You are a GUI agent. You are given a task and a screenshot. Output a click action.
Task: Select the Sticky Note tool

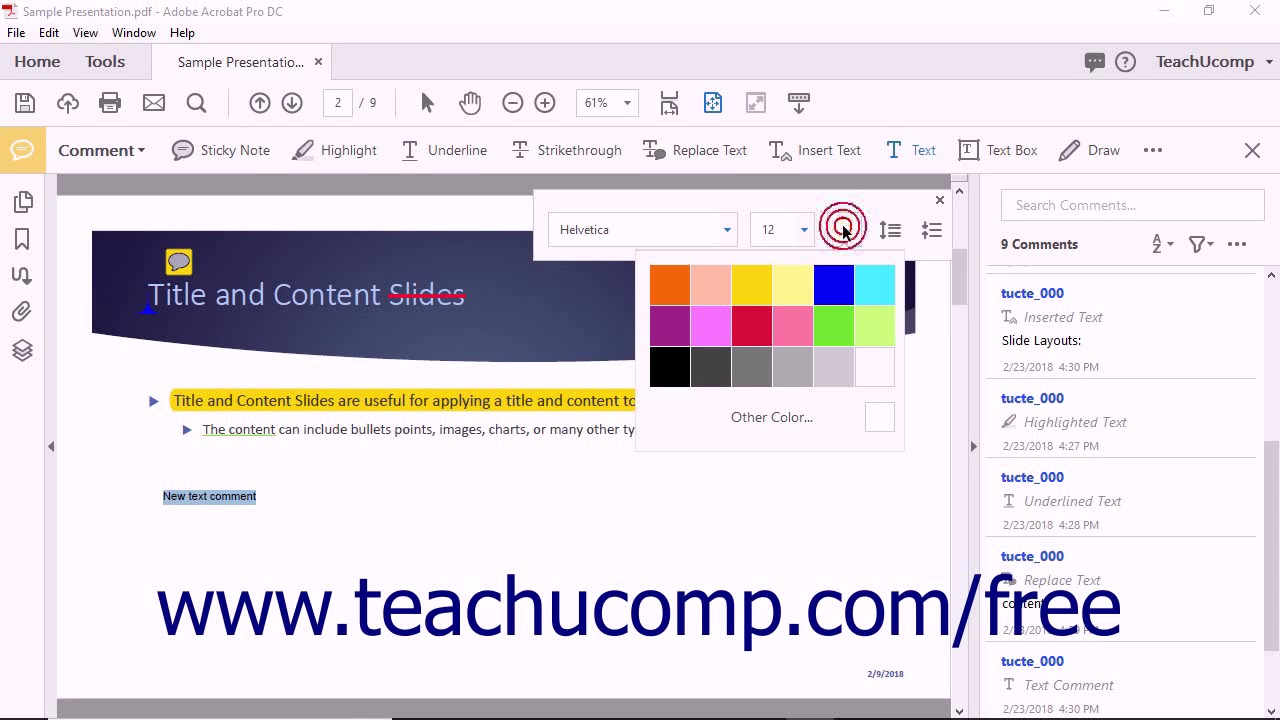point(221,150)
